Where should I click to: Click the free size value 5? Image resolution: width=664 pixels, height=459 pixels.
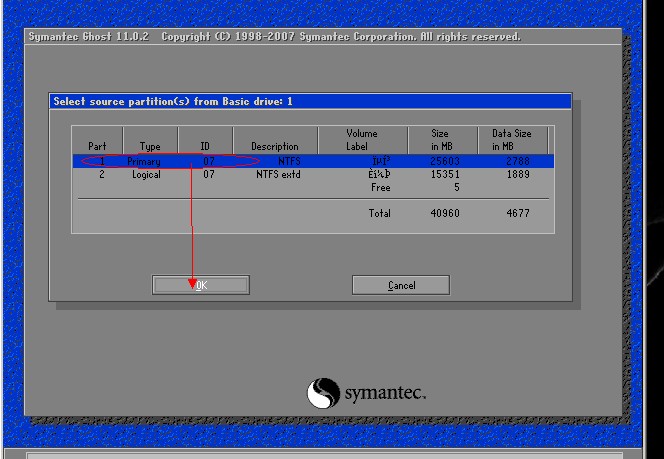(x=456, y=188)
